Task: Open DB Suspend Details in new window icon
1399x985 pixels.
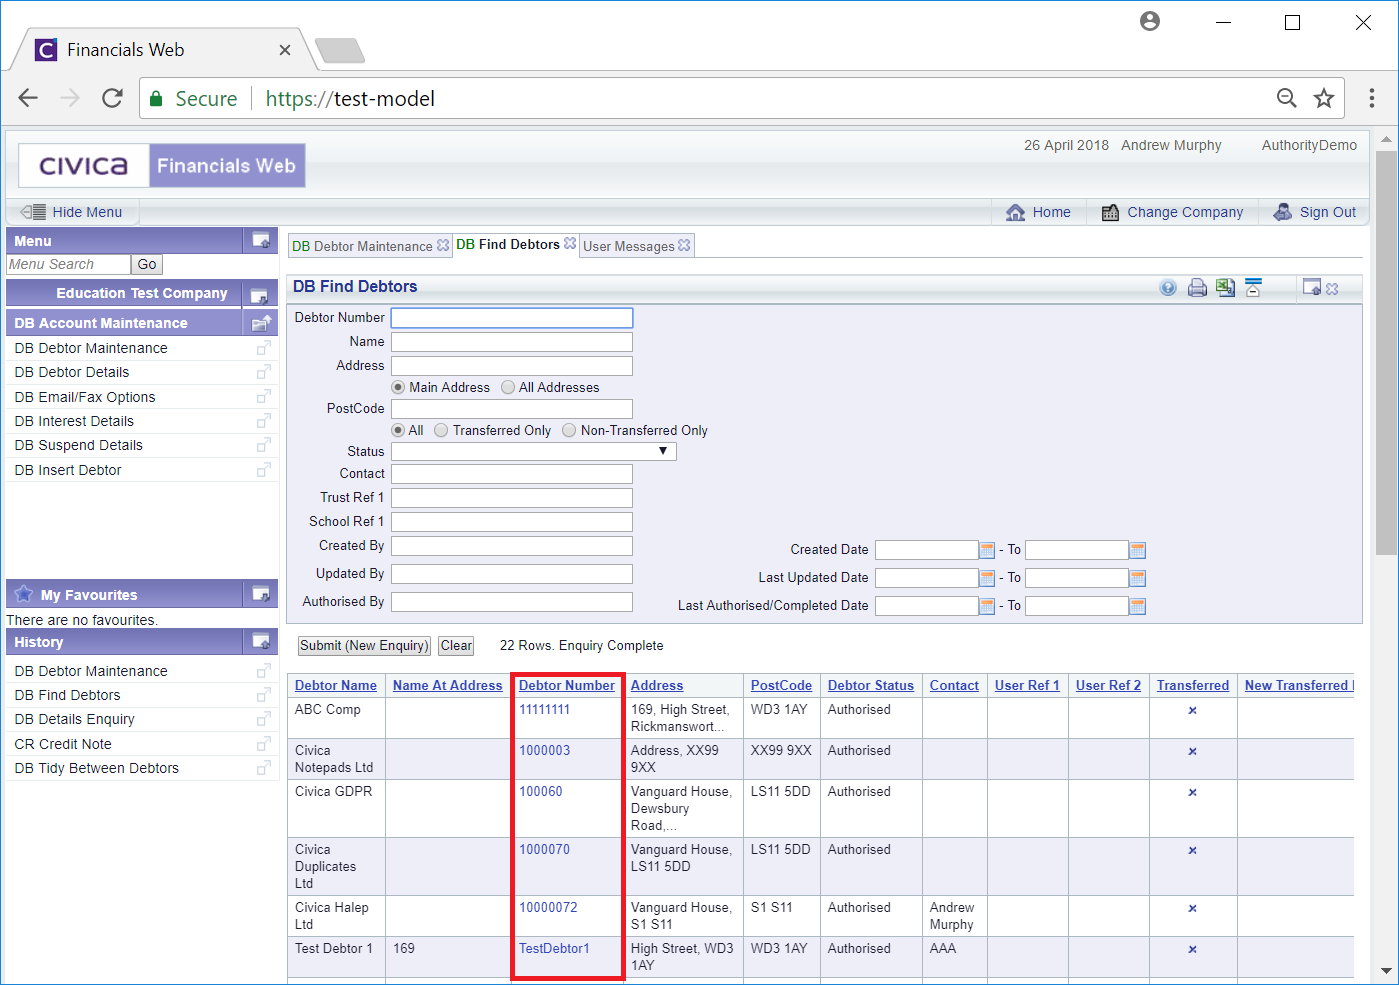Action: 264,445
